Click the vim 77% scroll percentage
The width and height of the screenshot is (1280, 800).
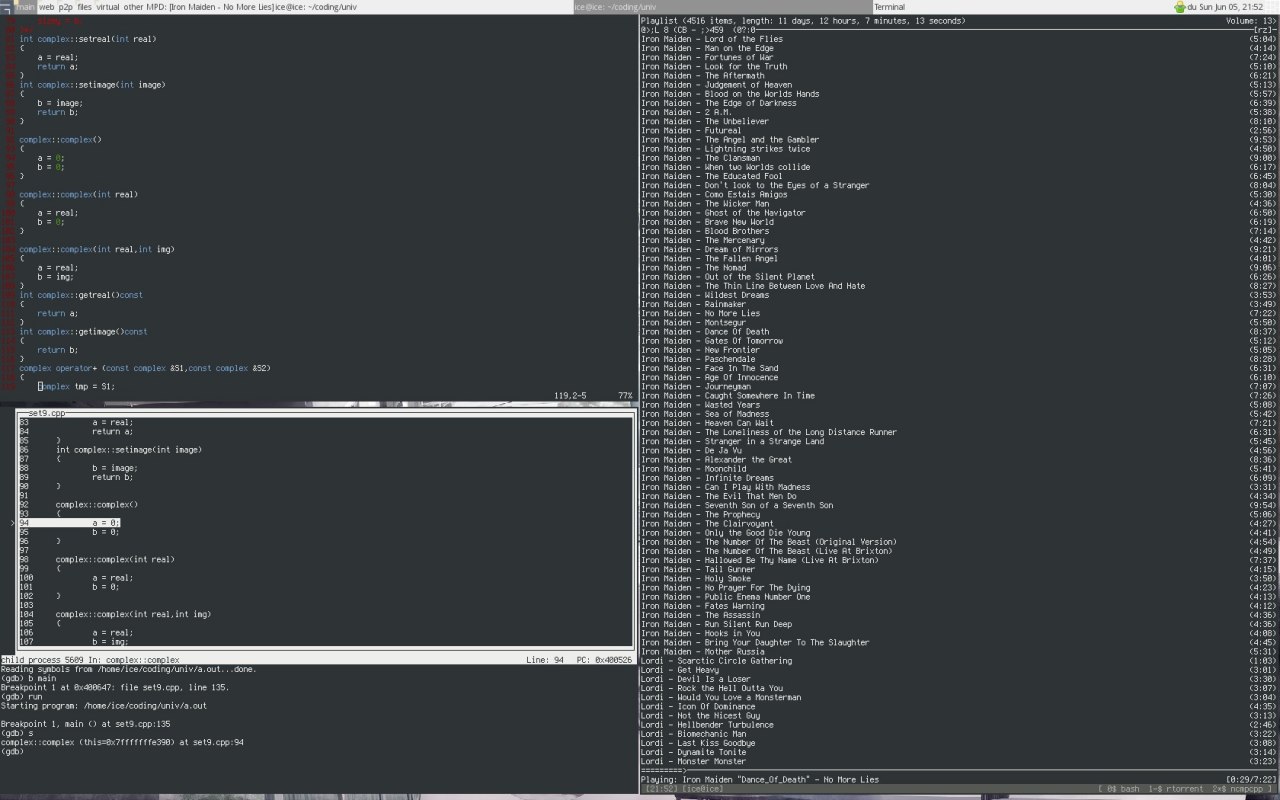tap(626, 396)
